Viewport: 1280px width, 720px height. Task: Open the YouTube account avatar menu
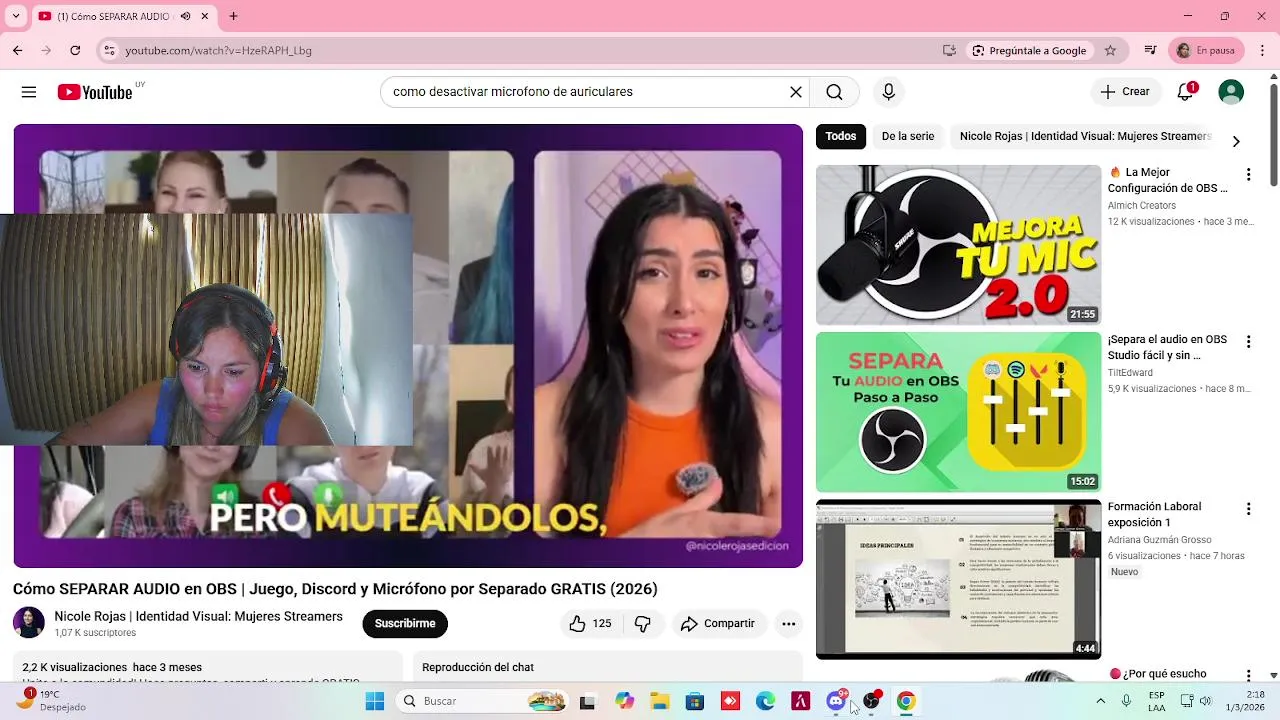pyautogui.click(x=1231, y=92)
